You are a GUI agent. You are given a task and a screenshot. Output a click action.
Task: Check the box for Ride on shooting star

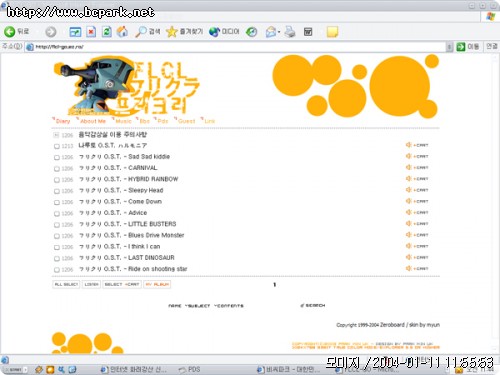(x=57, y=270)
